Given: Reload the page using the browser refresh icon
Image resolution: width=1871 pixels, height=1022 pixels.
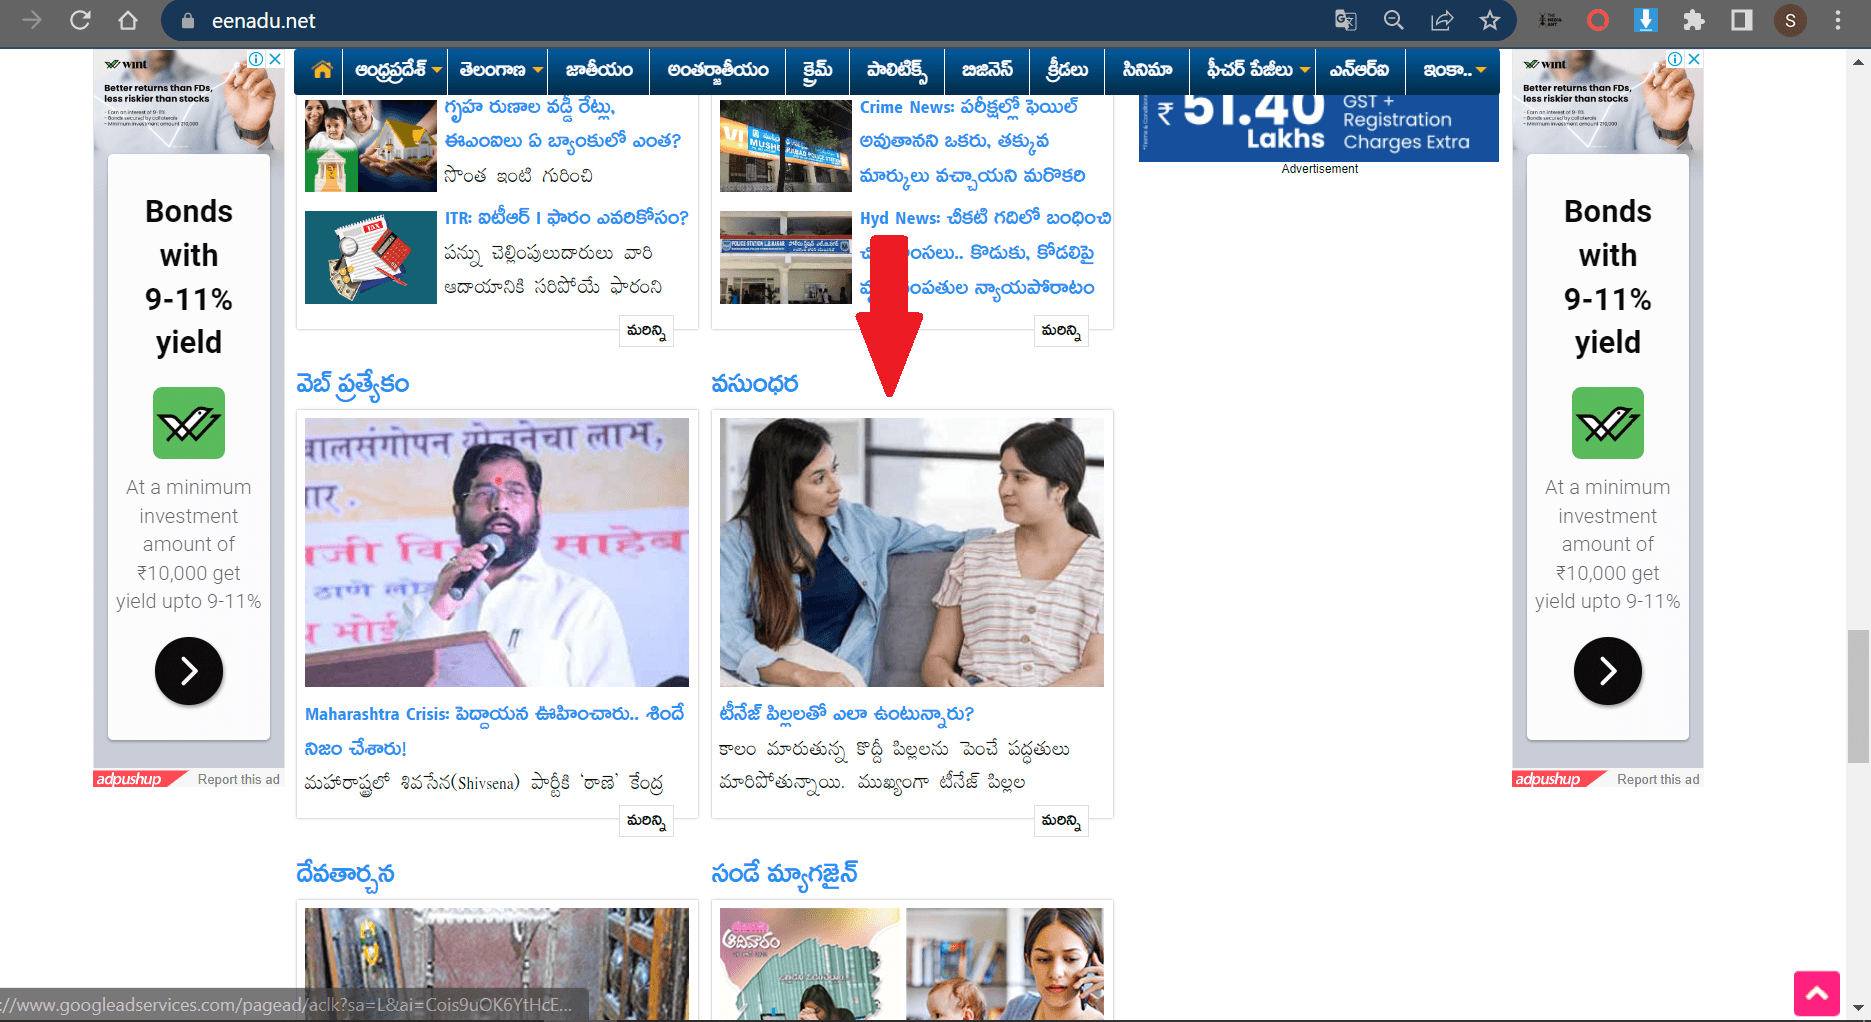Looking at the screenshot, I should coord(81,20).
